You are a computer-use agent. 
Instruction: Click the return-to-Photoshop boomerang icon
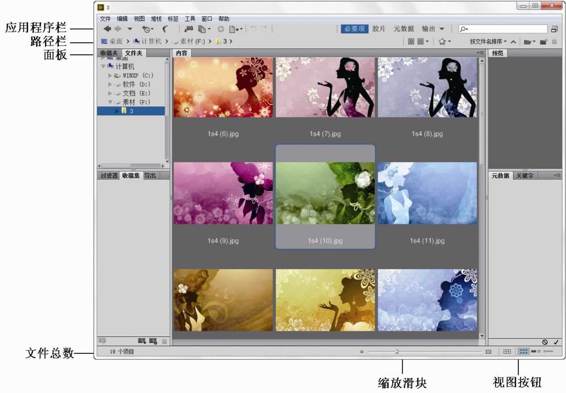165,29
